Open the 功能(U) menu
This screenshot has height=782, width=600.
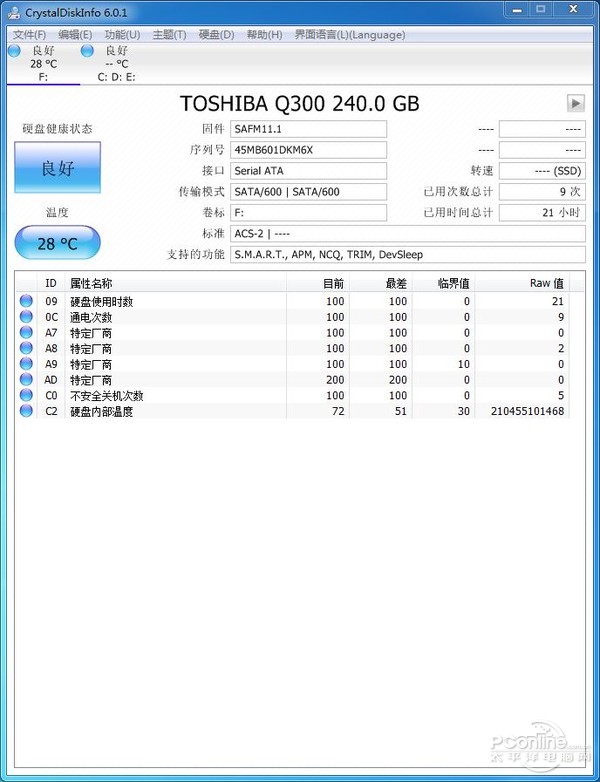click(x=122, y=35)
